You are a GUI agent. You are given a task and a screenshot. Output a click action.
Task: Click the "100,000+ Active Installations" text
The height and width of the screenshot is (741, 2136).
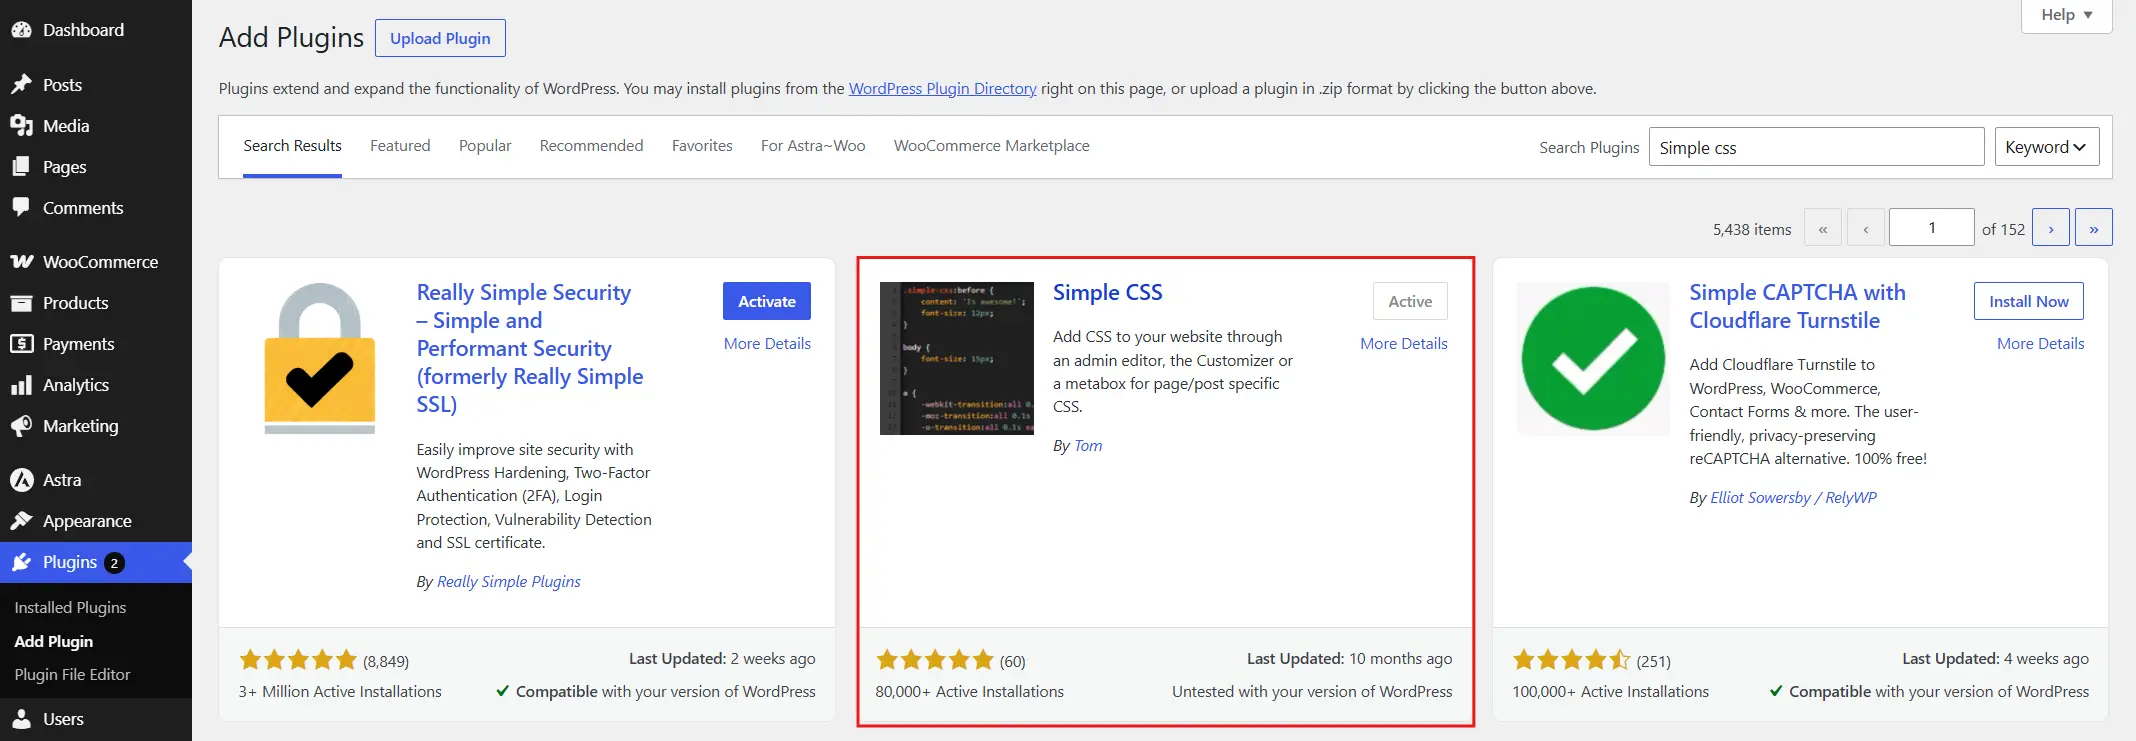[x=1610, y=692]
